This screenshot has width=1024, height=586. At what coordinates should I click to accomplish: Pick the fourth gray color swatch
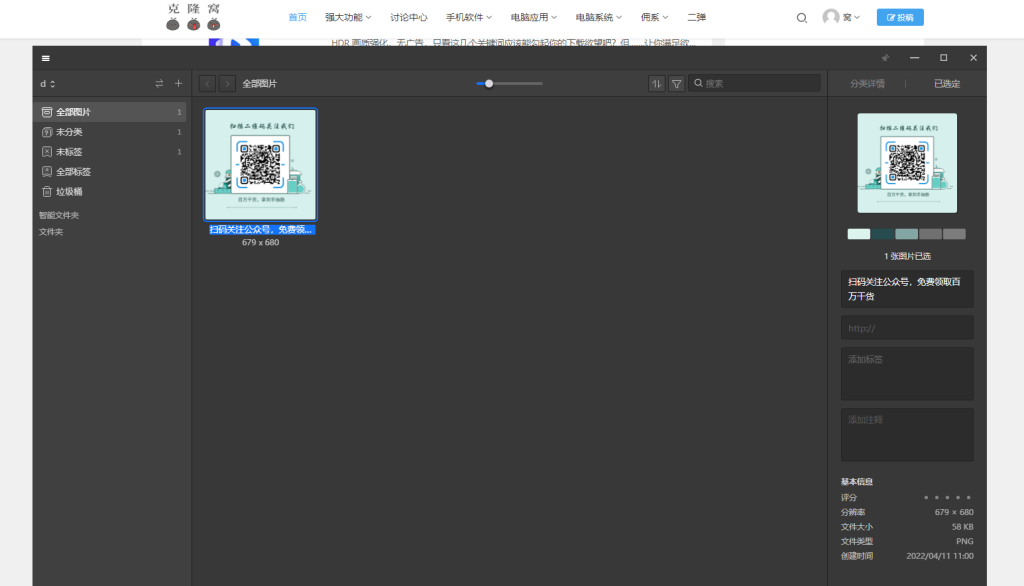[x=931, y=234]
